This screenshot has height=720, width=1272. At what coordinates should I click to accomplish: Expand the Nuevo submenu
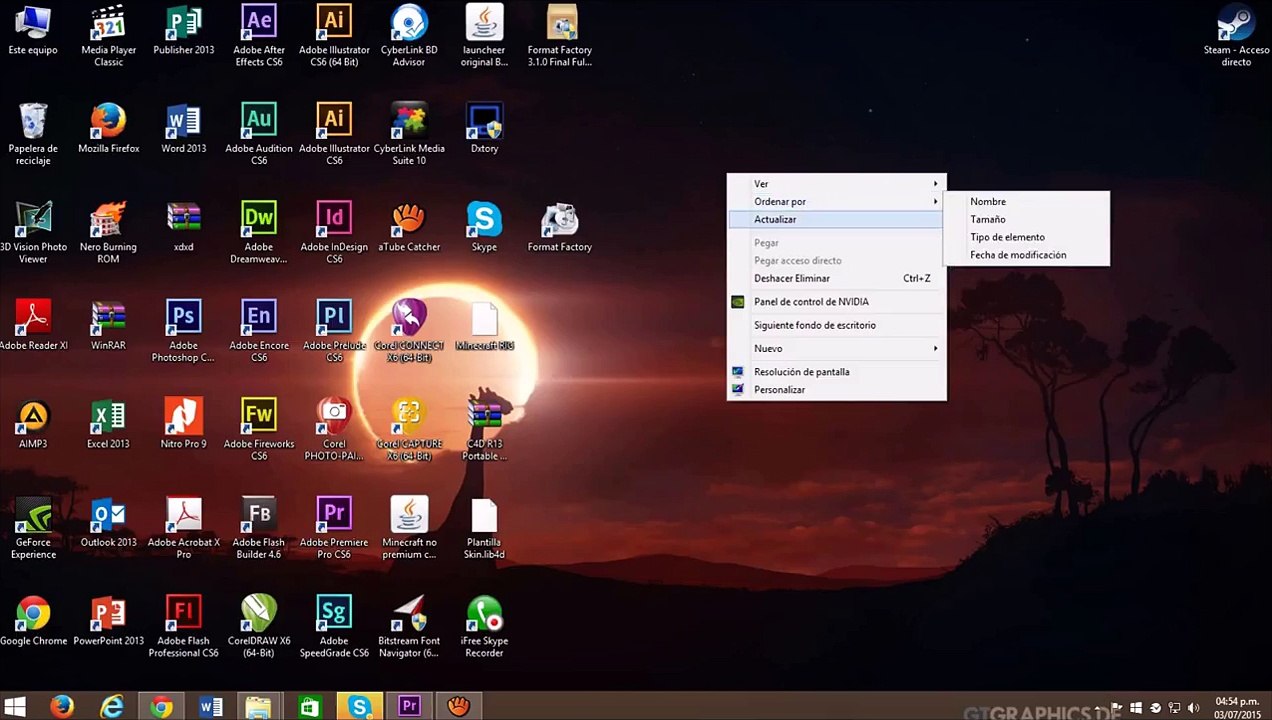836,349
